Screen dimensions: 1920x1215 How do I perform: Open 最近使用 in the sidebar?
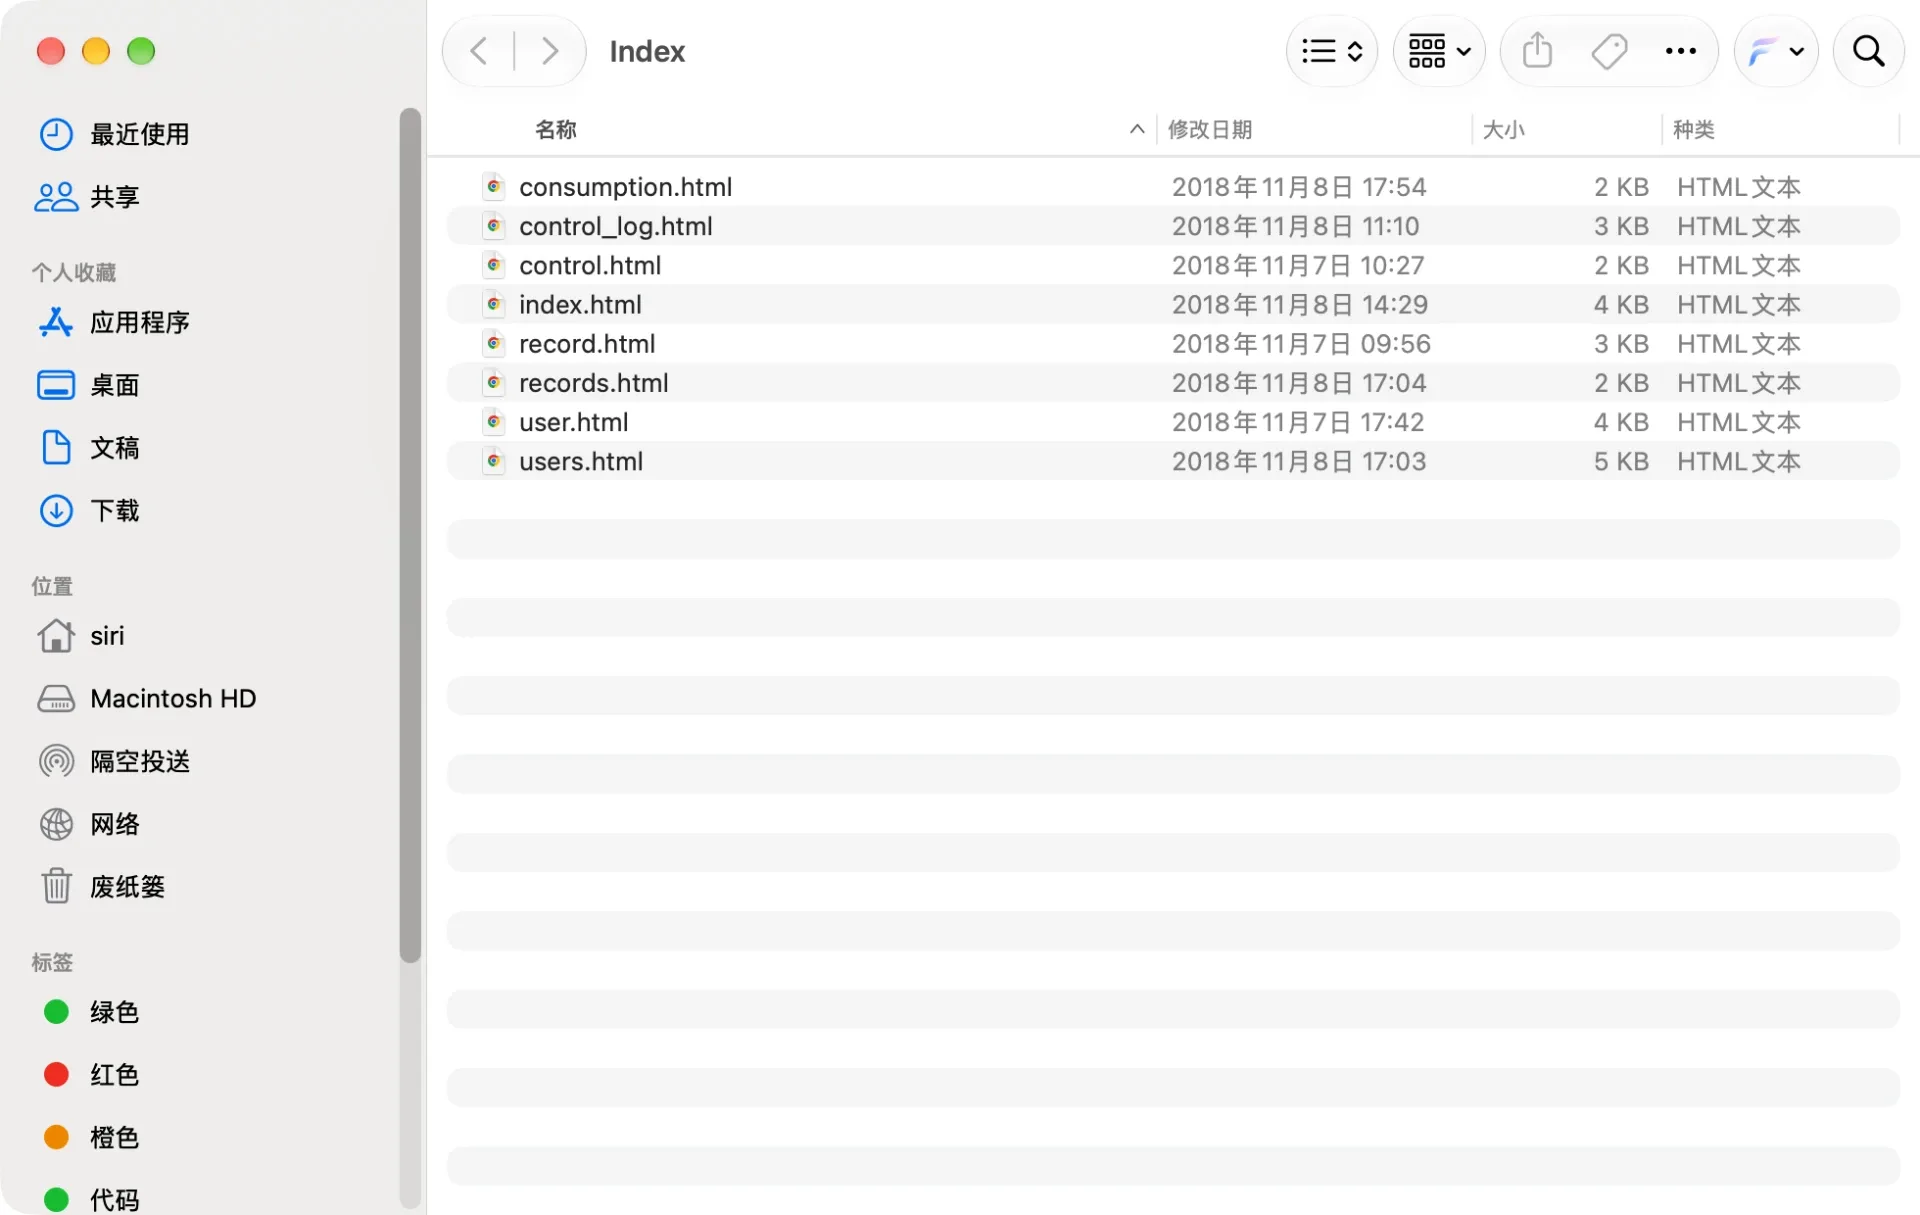[x=139, y=134]
